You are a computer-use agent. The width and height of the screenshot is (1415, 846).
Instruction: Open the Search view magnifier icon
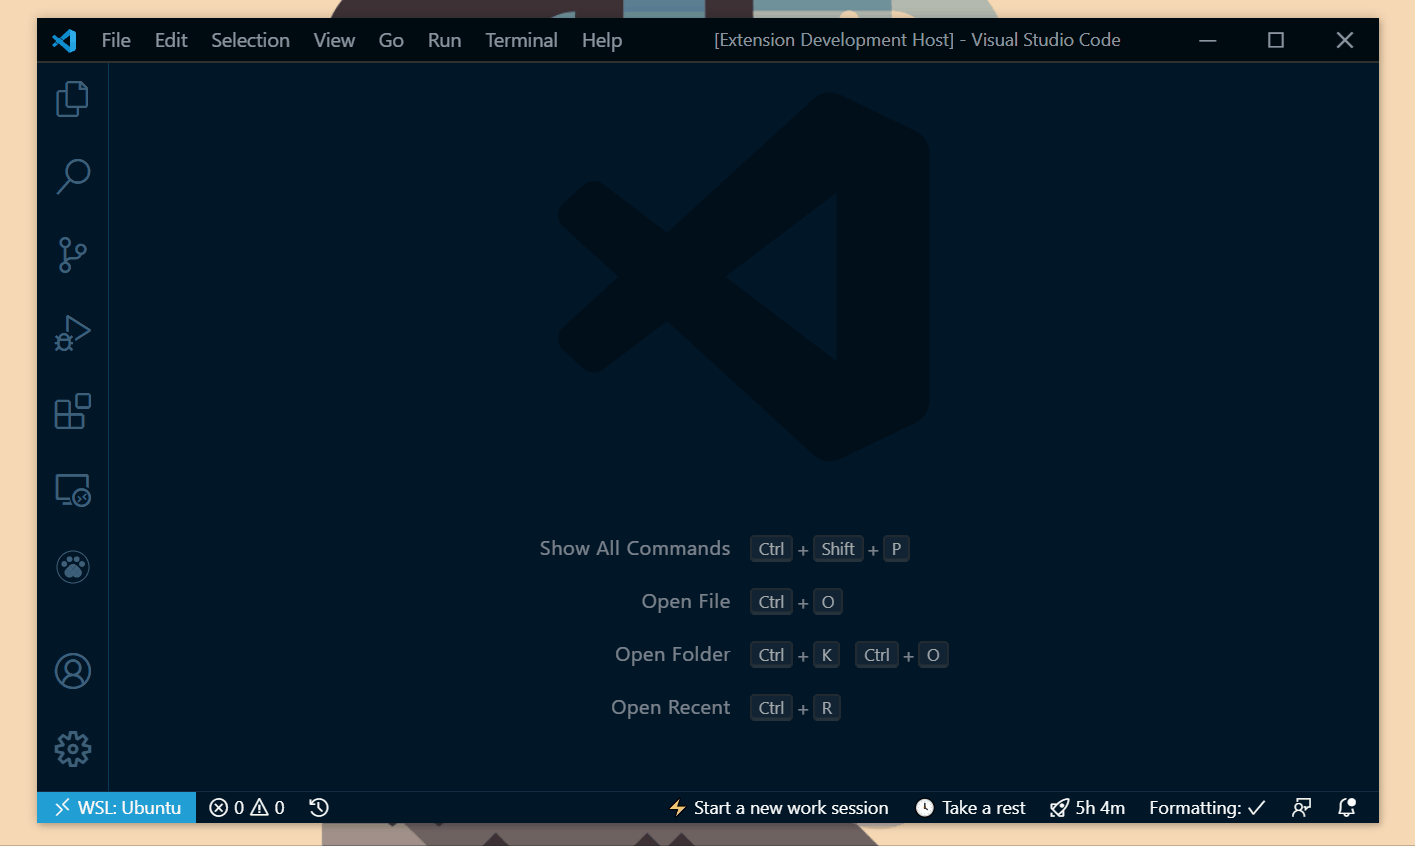pyautogui.click(x=72, y=176)
